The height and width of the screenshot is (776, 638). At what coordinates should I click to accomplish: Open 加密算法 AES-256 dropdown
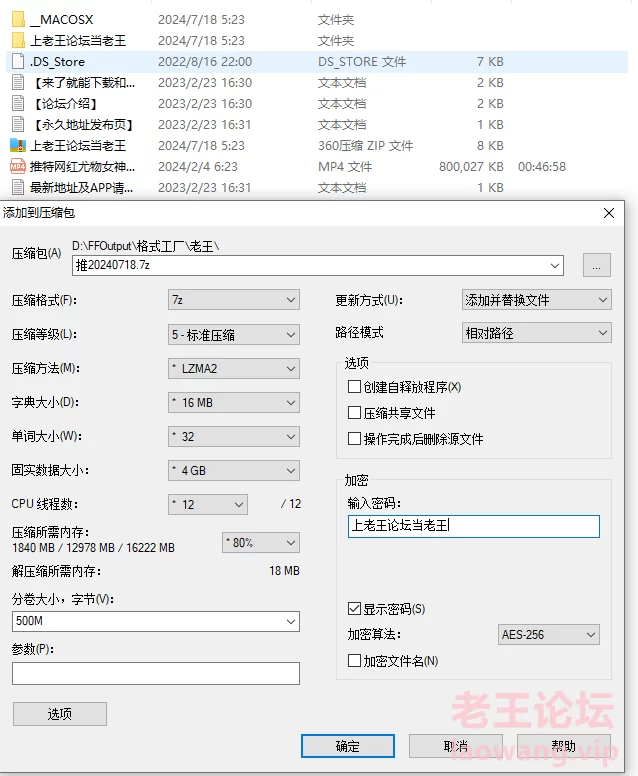548,634
